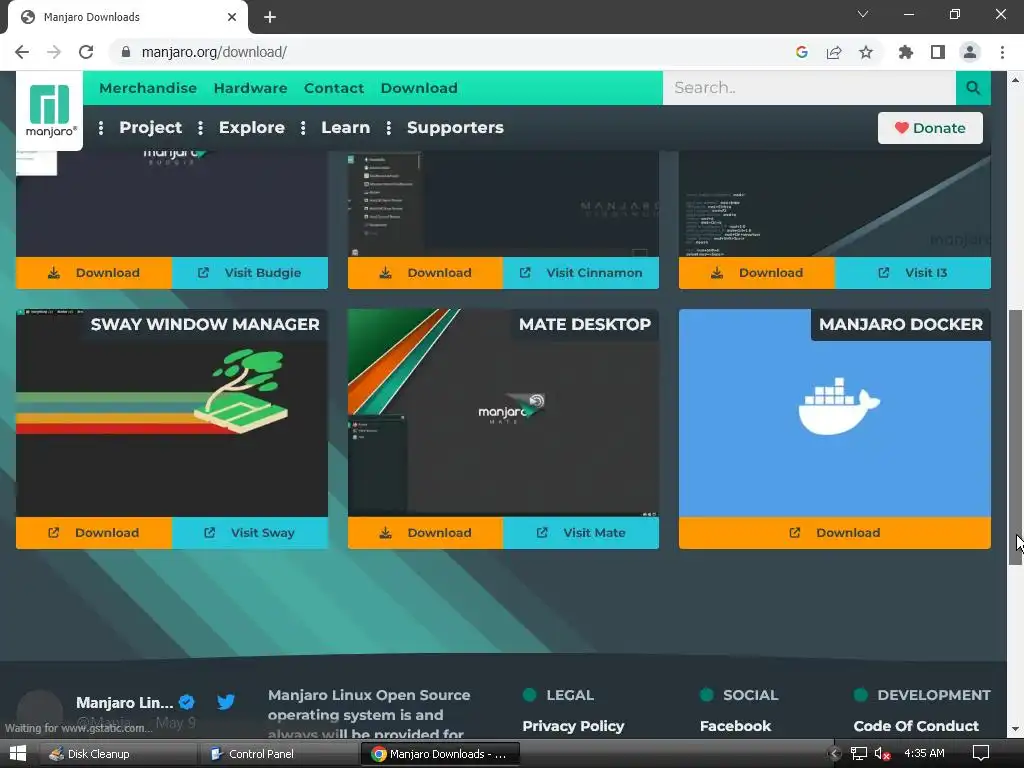Open the notification center icon
Image resolution: width=1024 pixels, height=768 pixels.
(981, 754)
